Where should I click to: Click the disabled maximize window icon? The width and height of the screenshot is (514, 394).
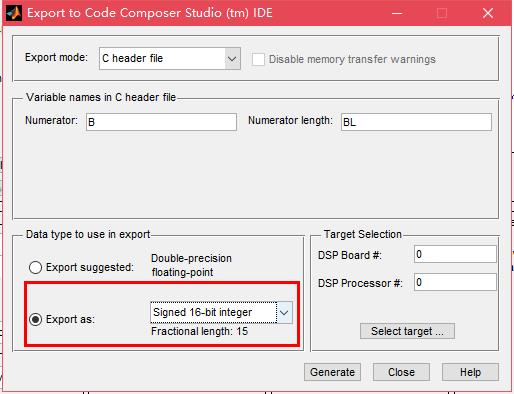442,13
